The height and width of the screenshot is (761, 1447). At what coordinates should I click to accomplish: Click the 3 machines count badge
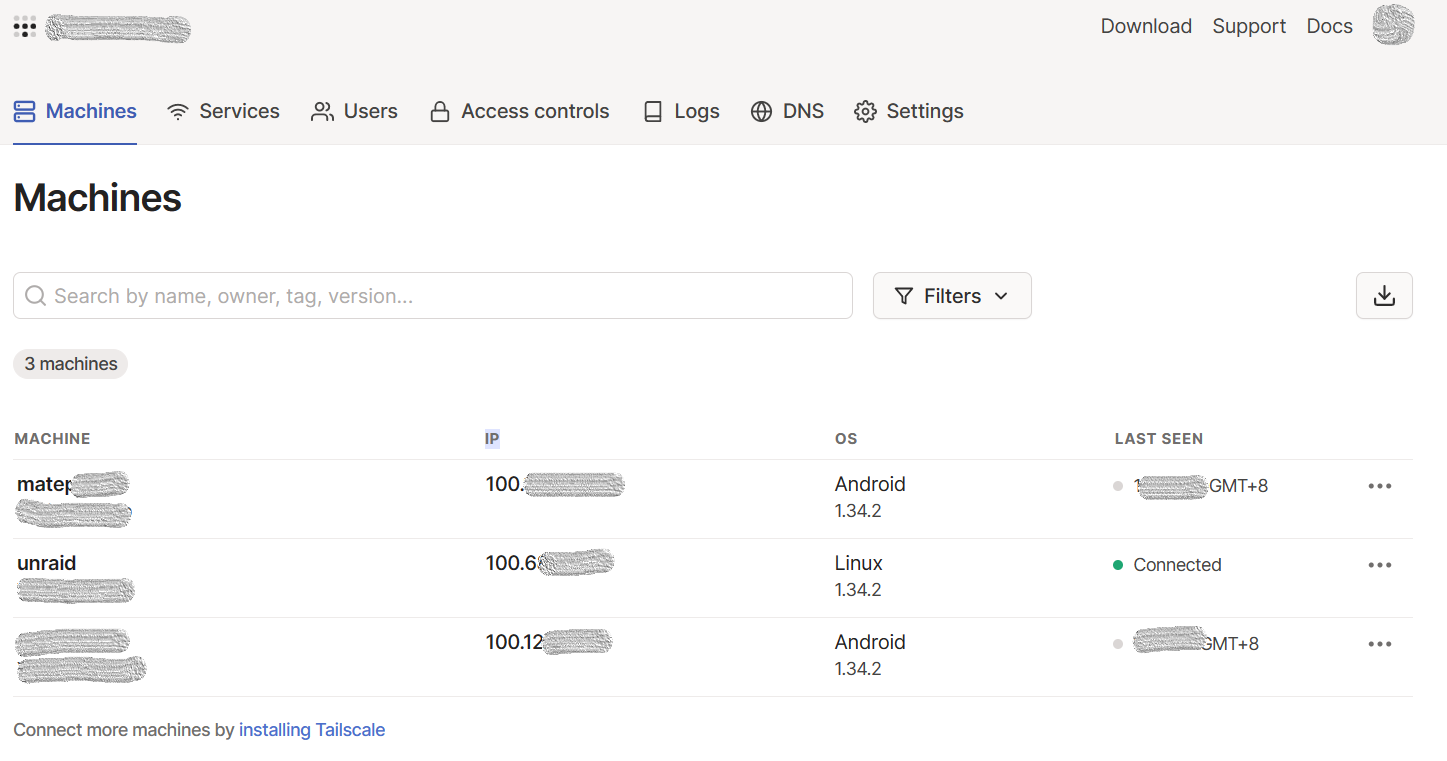71,364
